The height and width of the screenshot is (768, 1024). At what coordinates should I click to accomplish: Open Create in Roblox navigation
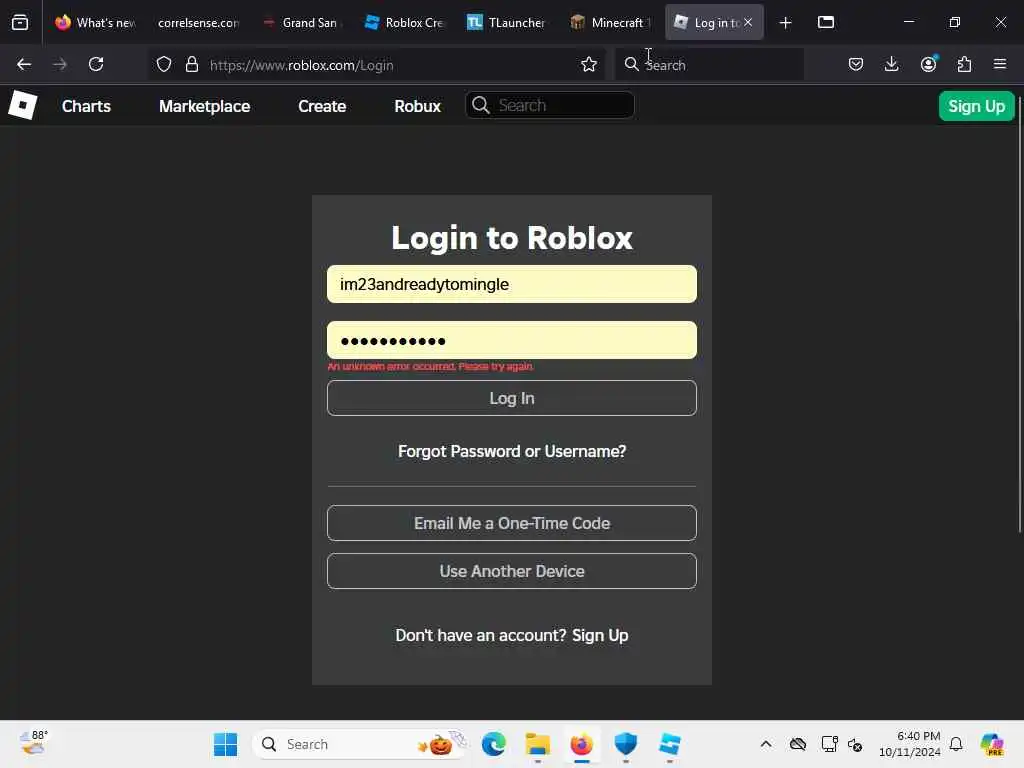322,106
